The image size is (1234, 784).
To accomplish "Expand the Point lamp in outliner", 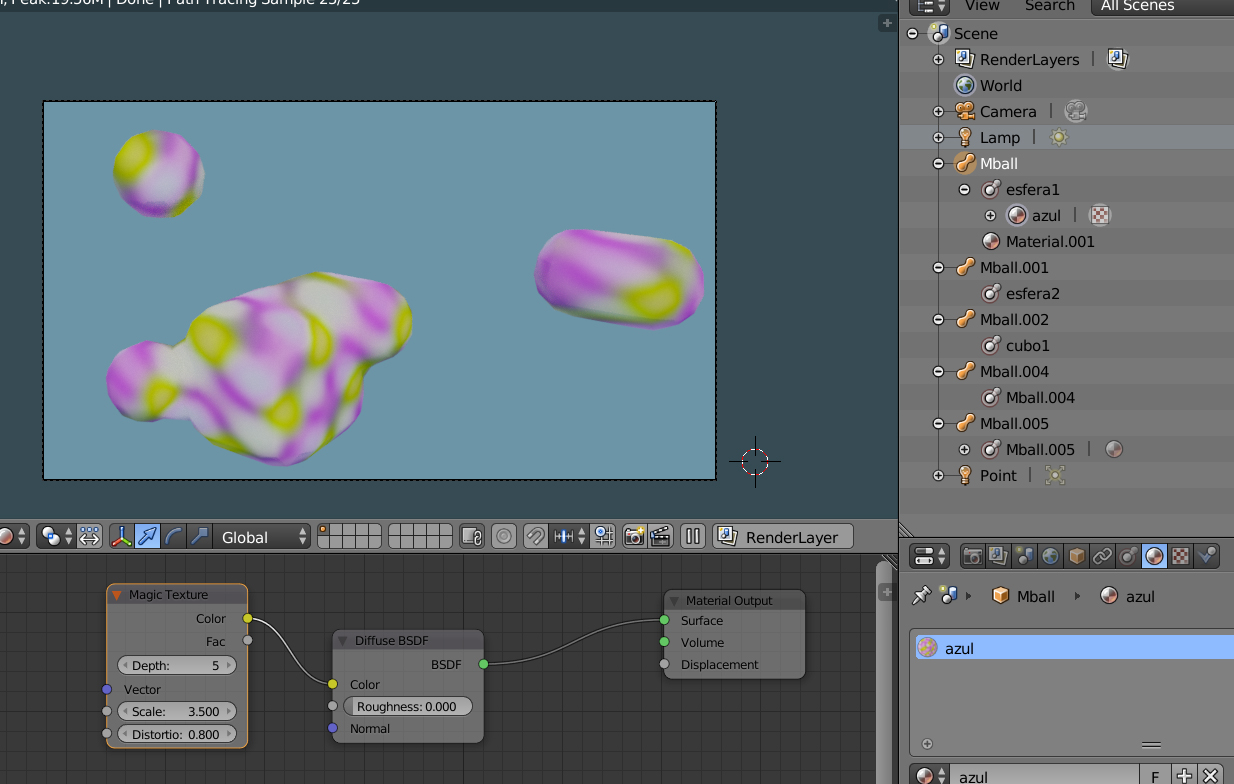I will click(938, 476).
